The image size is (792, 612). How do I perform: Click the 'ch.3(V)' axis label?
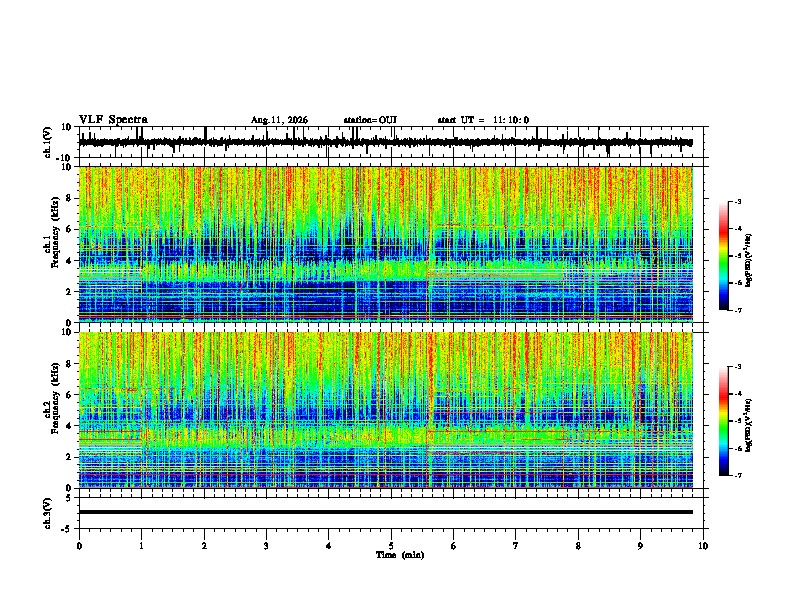(x=49, y=513)
